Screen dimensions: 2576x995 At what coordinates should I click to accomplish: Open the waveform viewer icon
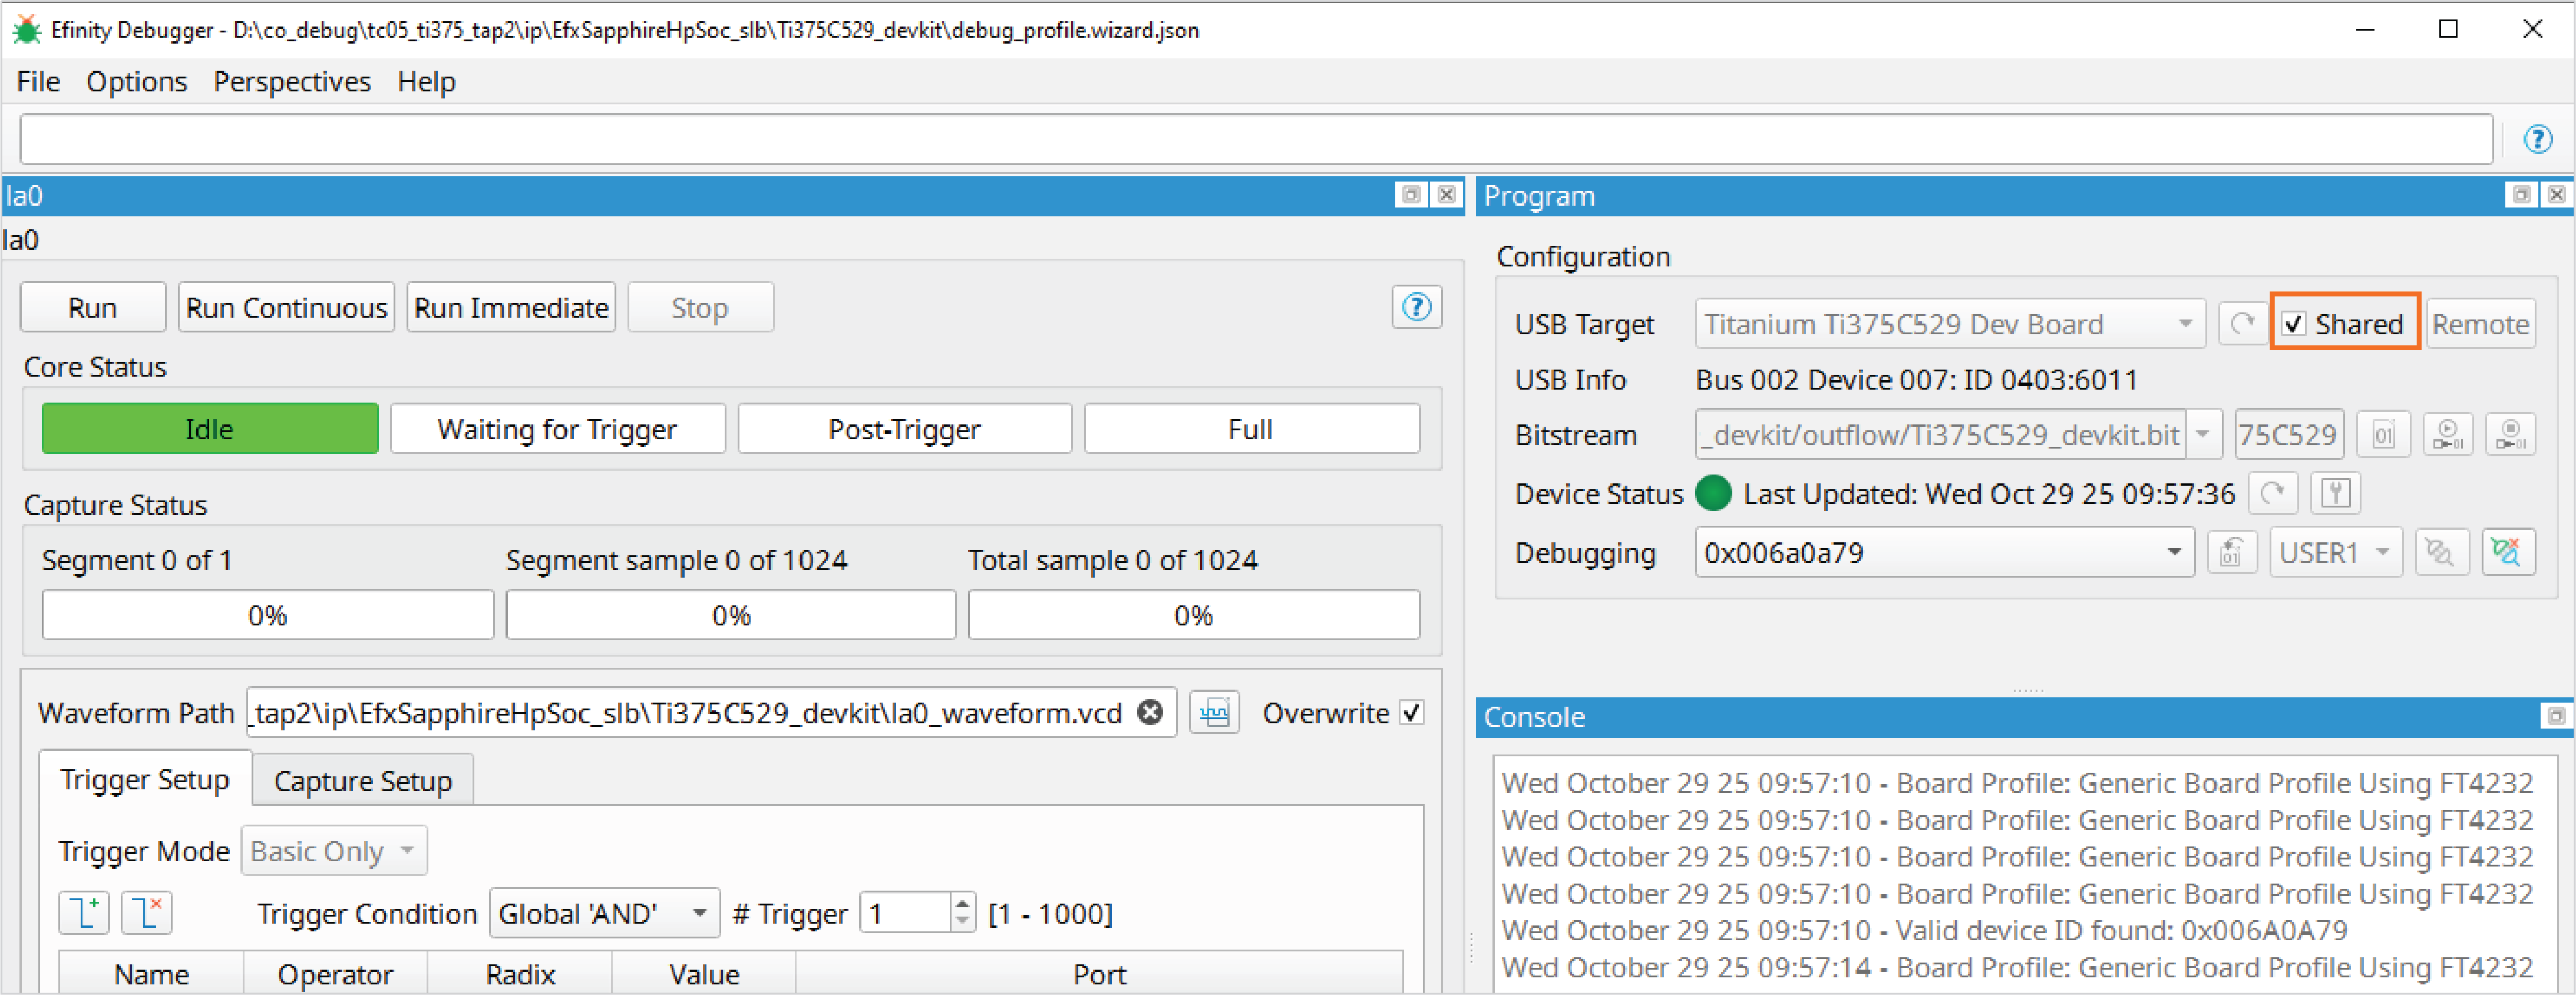coord(1214,713)
